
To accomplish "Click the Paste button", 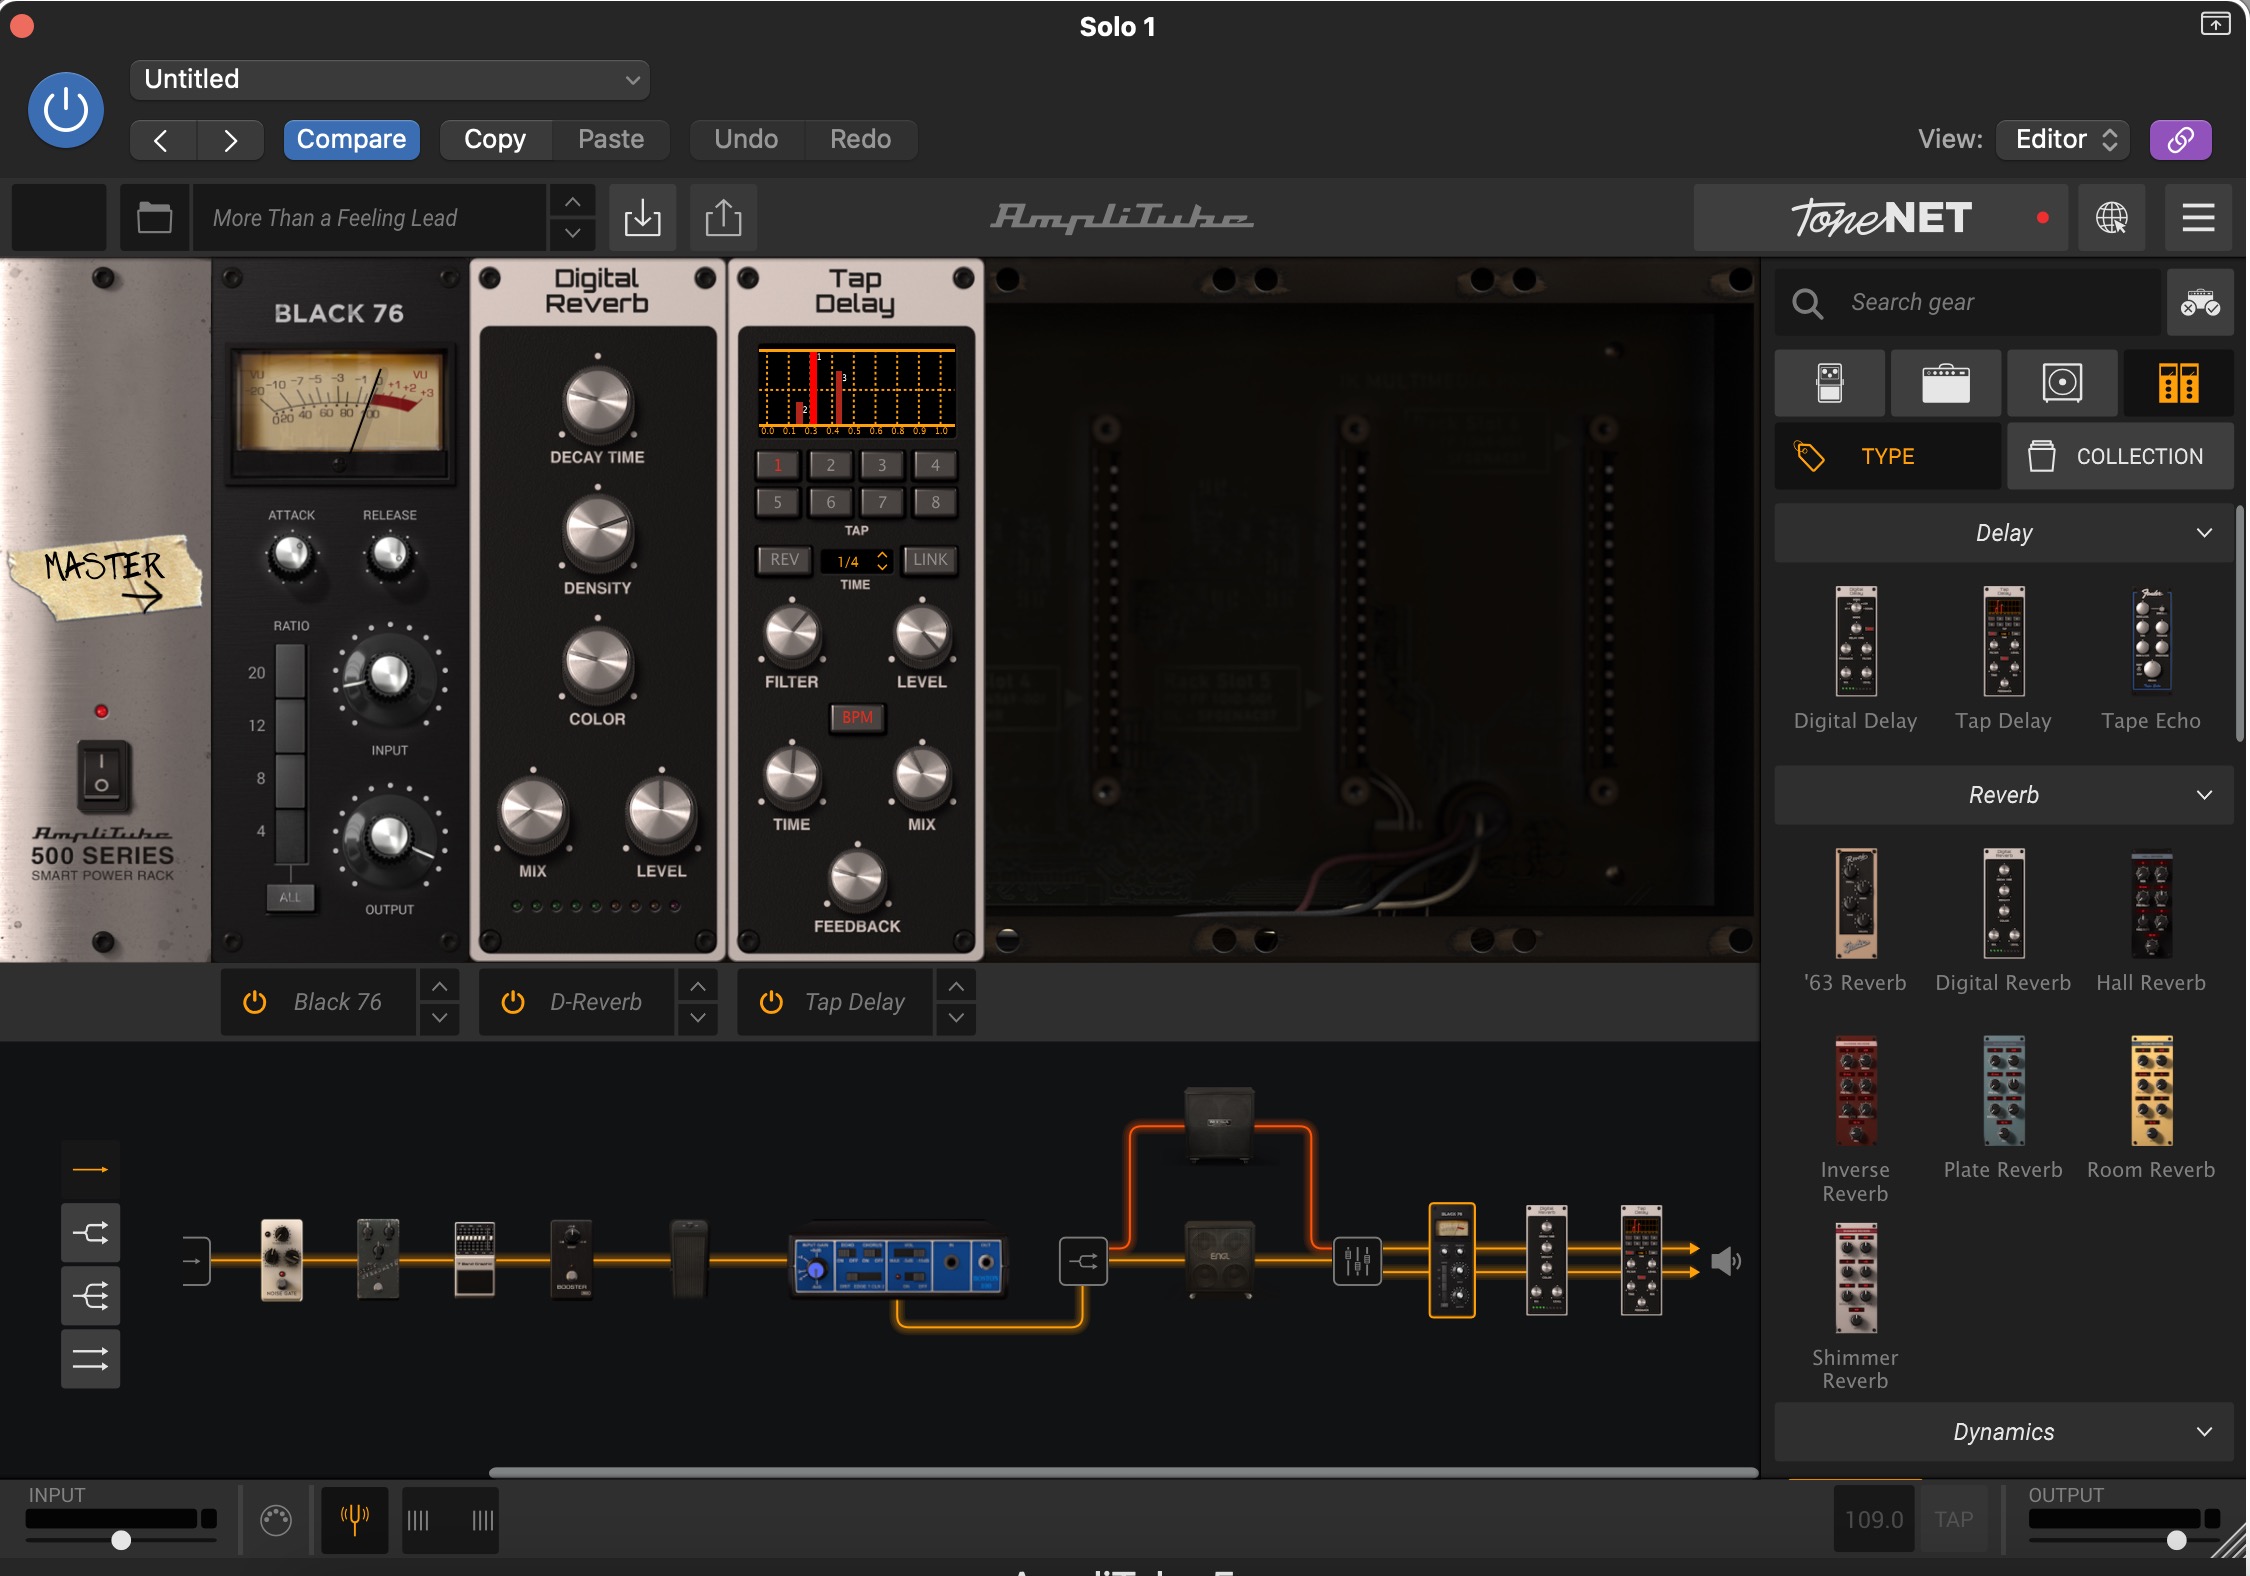I will pos(611,140).
